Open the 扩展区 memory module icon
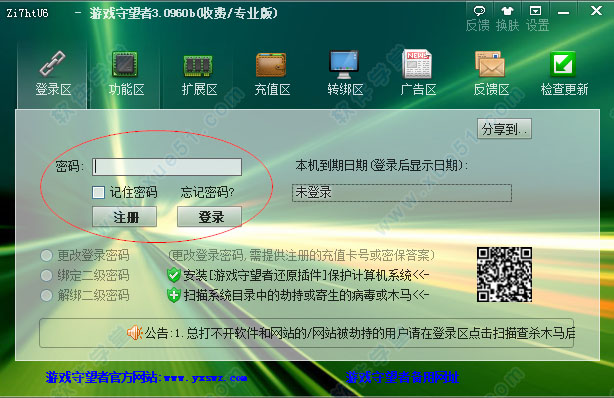This screenshot has height=398, width=614. (x=198, y=66)
